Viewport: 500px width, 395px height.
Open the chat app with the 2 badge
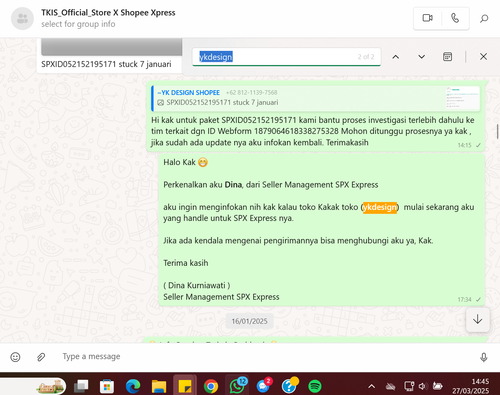click(264, 386)
